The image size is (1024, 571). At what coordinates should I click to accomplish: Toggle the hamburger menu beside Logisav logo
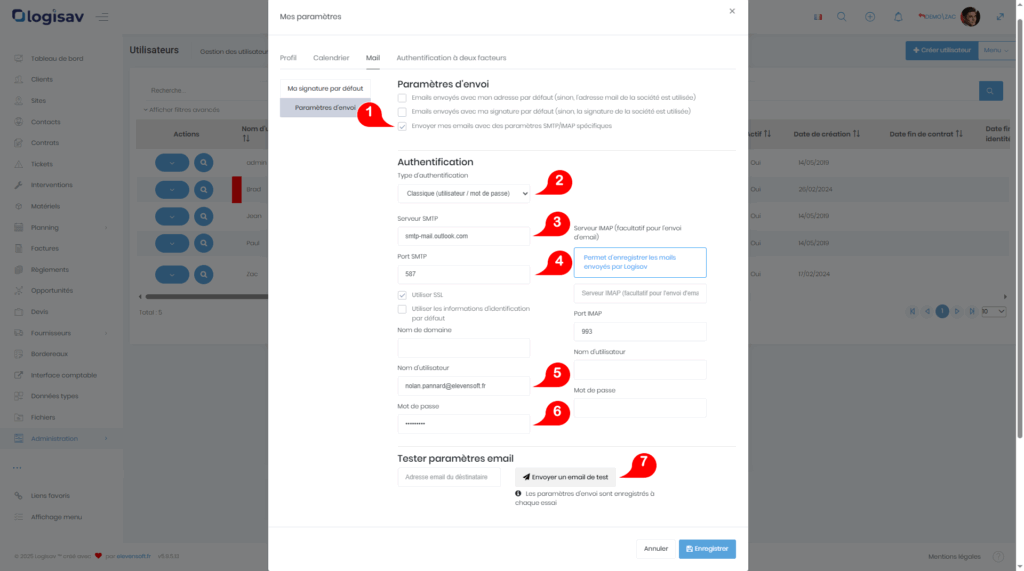102,17
